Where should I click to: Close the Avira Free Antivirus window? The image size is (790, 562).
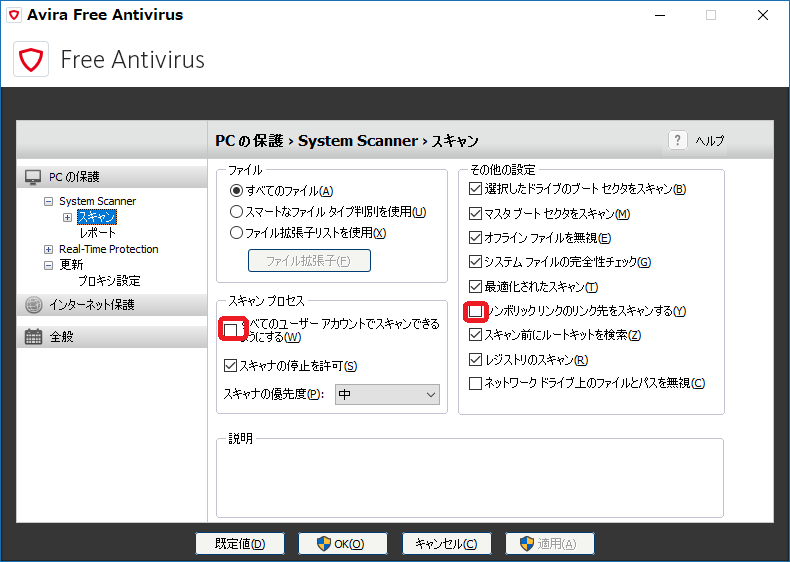(x=763, y=16)
